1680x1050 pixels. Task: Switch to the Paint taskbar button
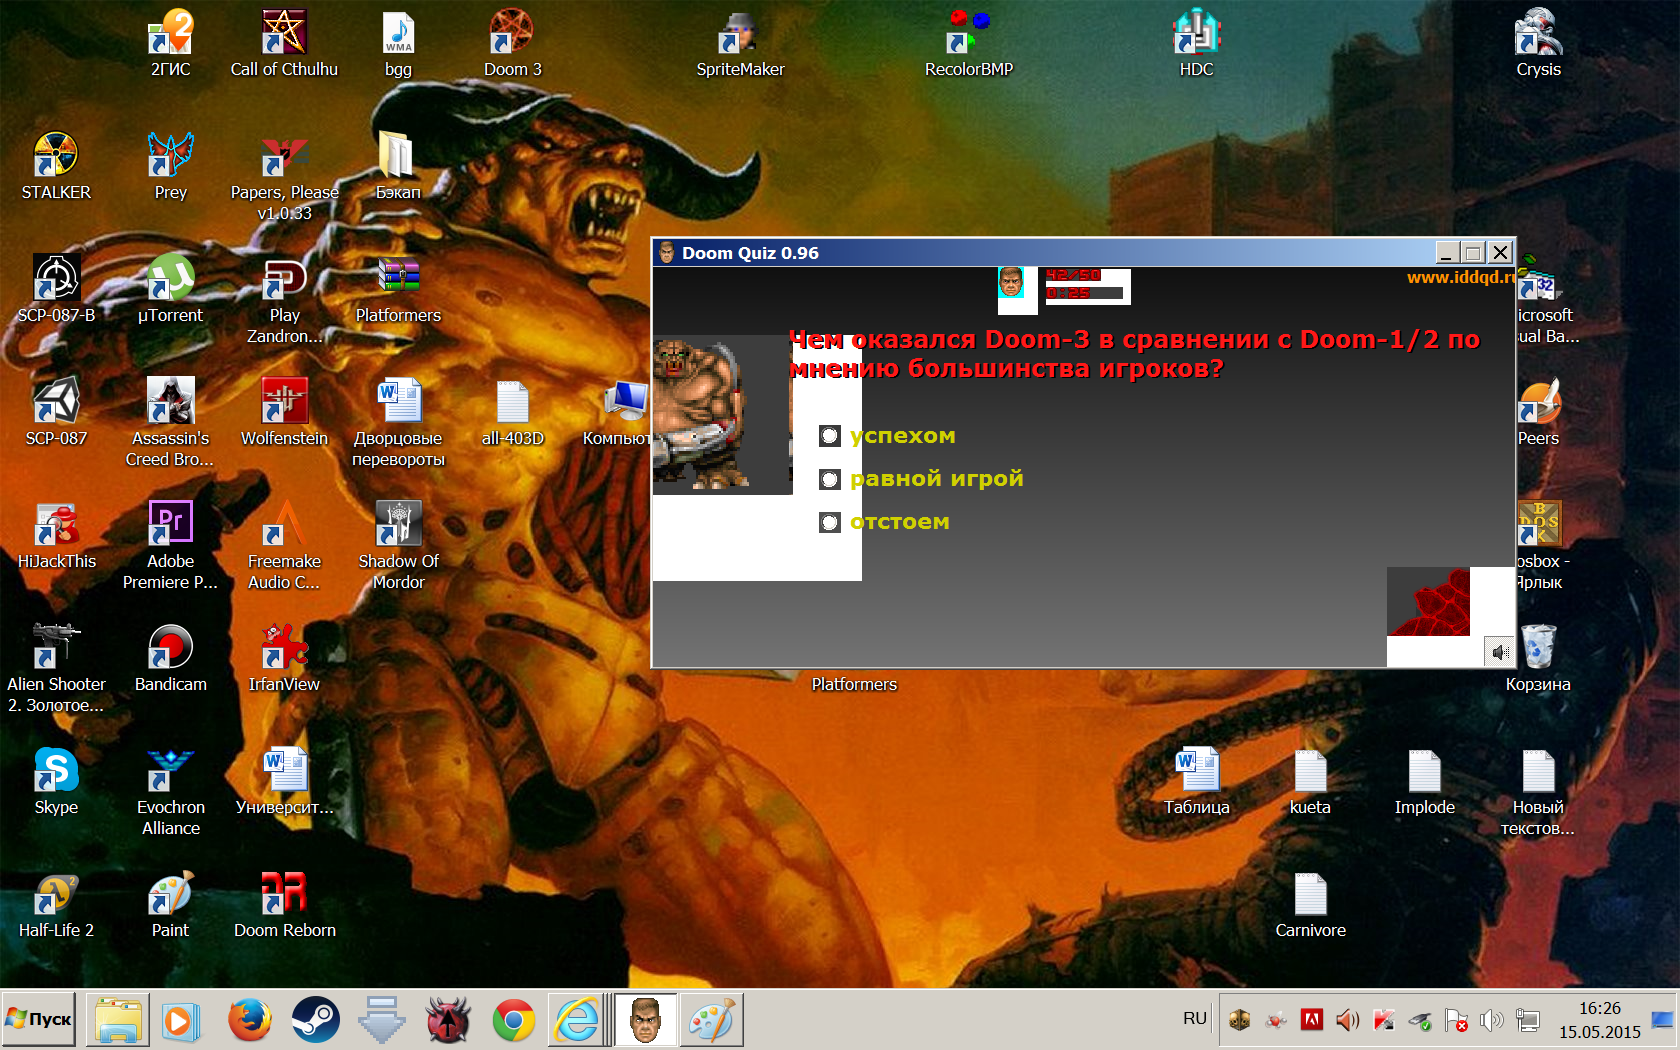(711, 1020)
